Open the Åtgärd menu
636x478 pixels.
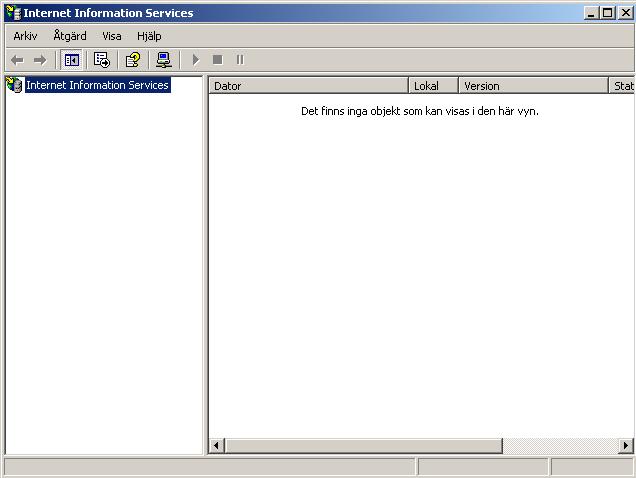(70, 36)
